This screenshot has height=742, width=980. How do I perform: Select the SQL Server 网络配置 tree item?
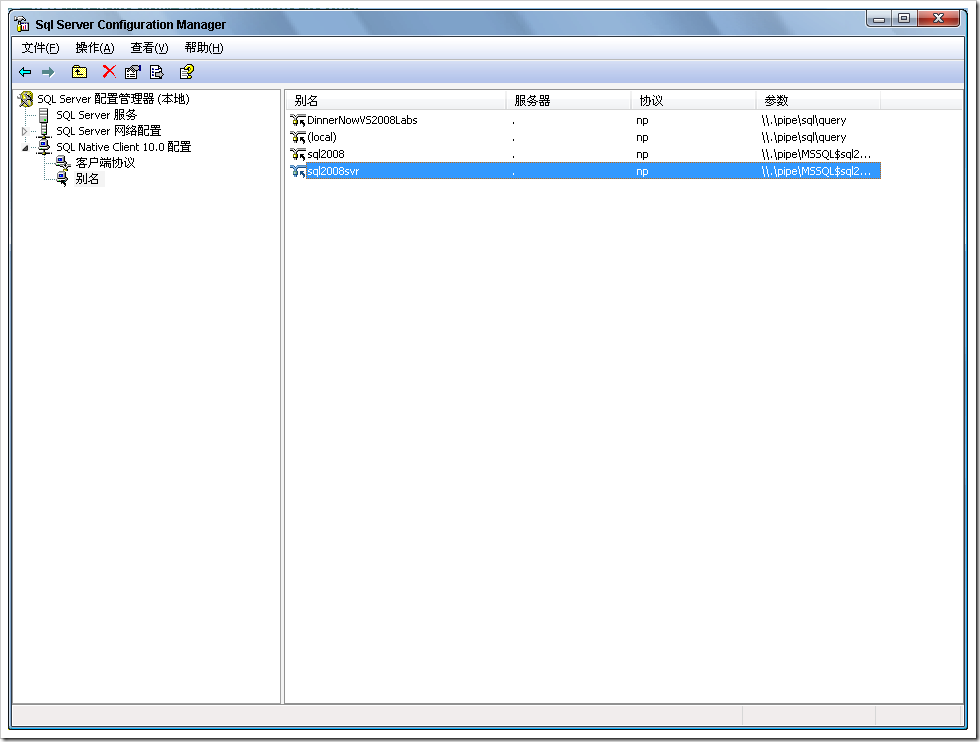coord(109,131)
